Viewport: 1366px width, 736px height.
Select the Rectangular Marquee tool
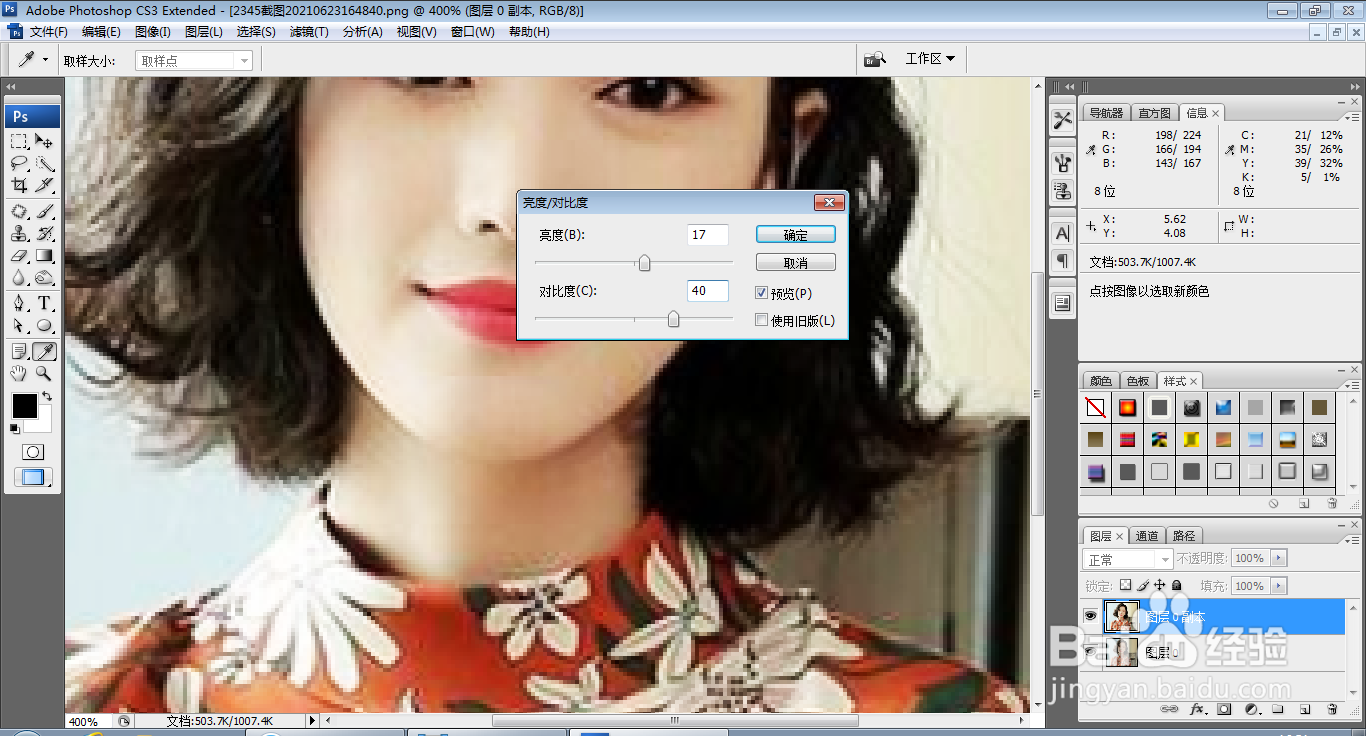coord(19,141)
